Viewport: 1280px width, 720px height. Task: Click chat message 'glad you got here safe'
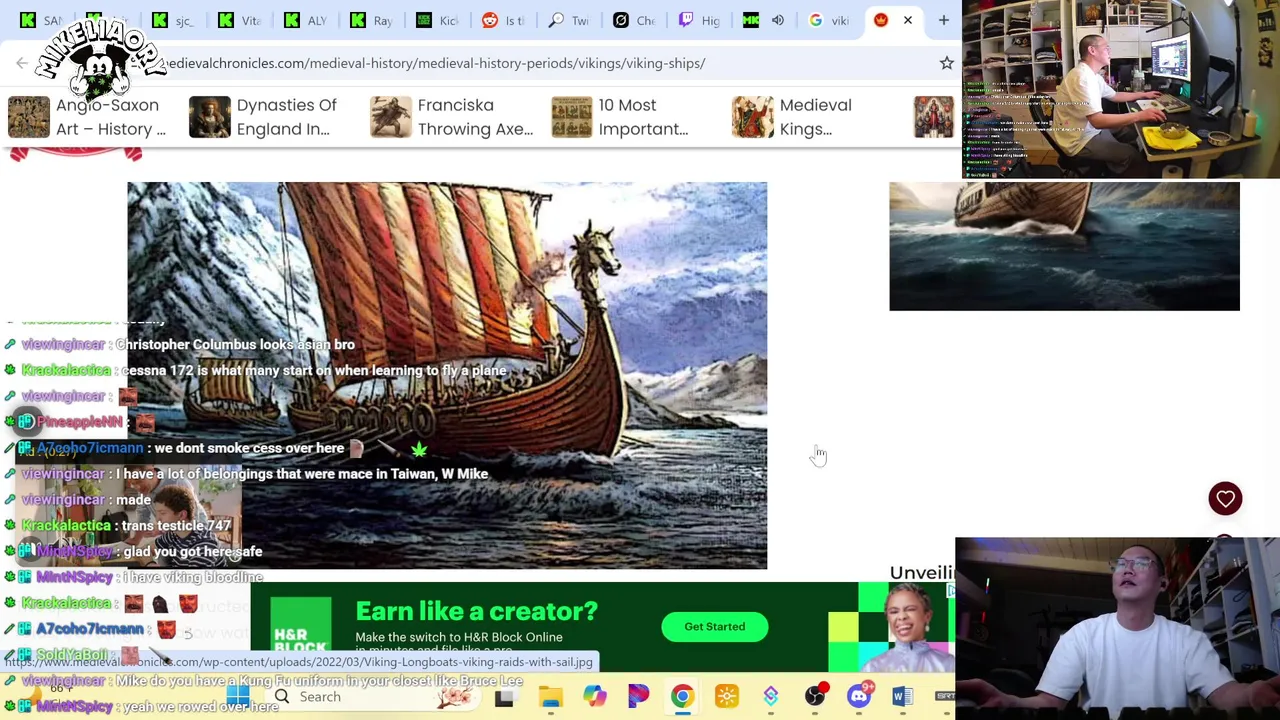(x=193, y=552)
